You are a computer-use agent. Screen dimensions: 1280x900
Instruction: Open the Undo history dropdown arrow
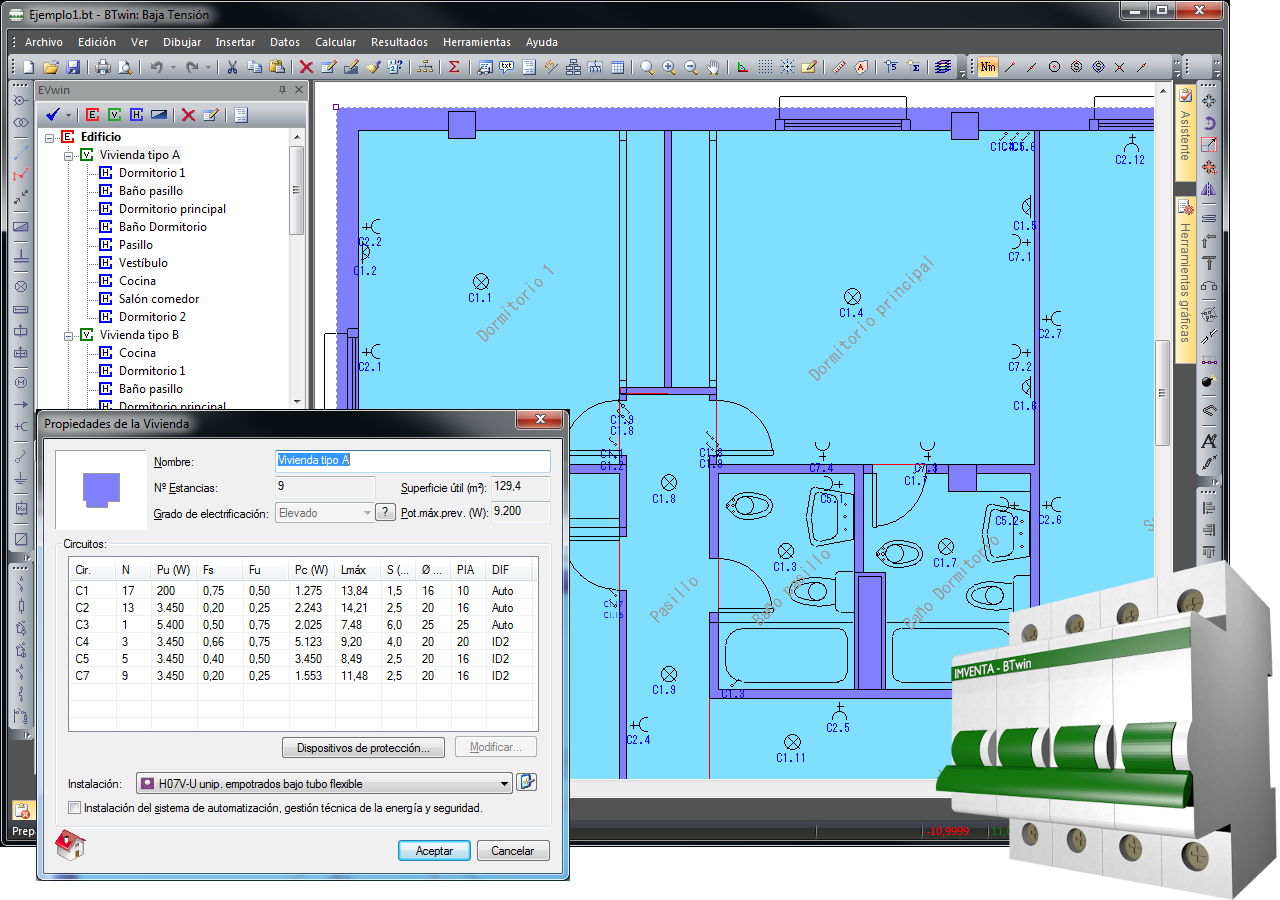(173, 67)
